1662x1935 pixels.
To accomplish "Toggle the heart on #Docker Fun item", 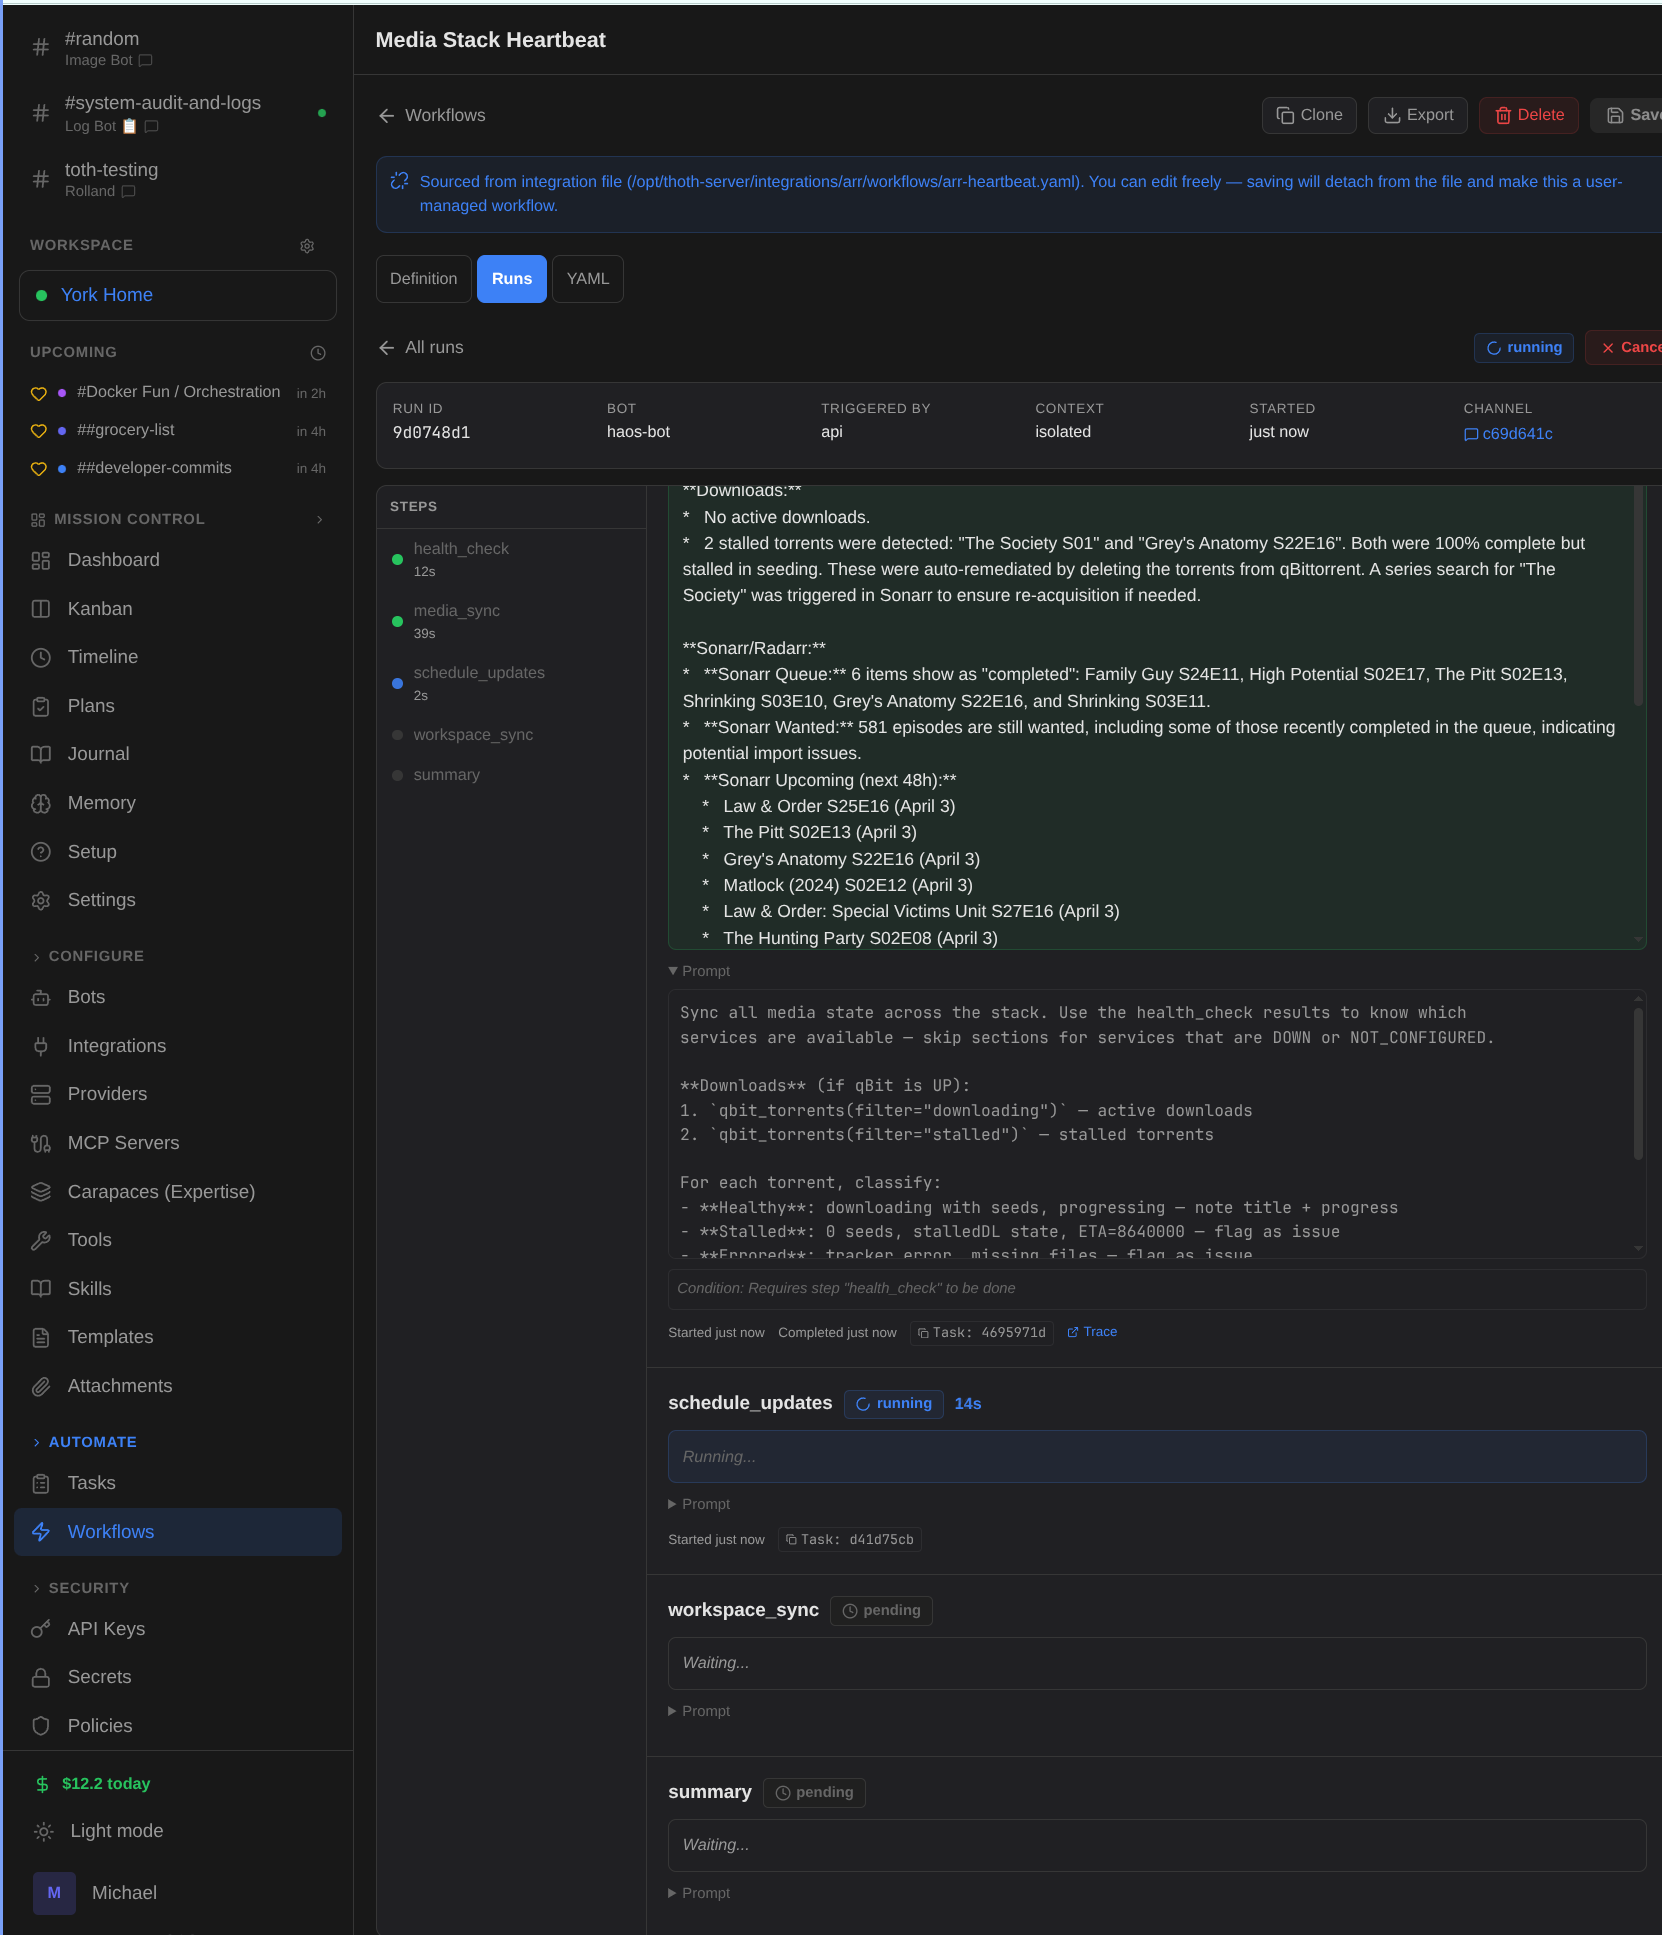I will tap(39, 393).
